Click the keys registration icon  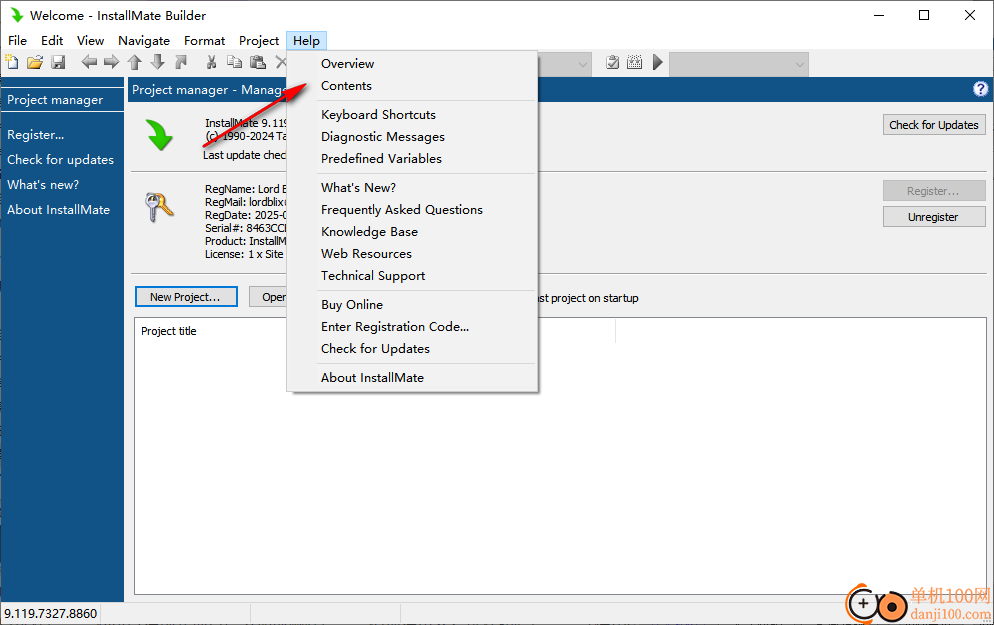pos(159,207)
